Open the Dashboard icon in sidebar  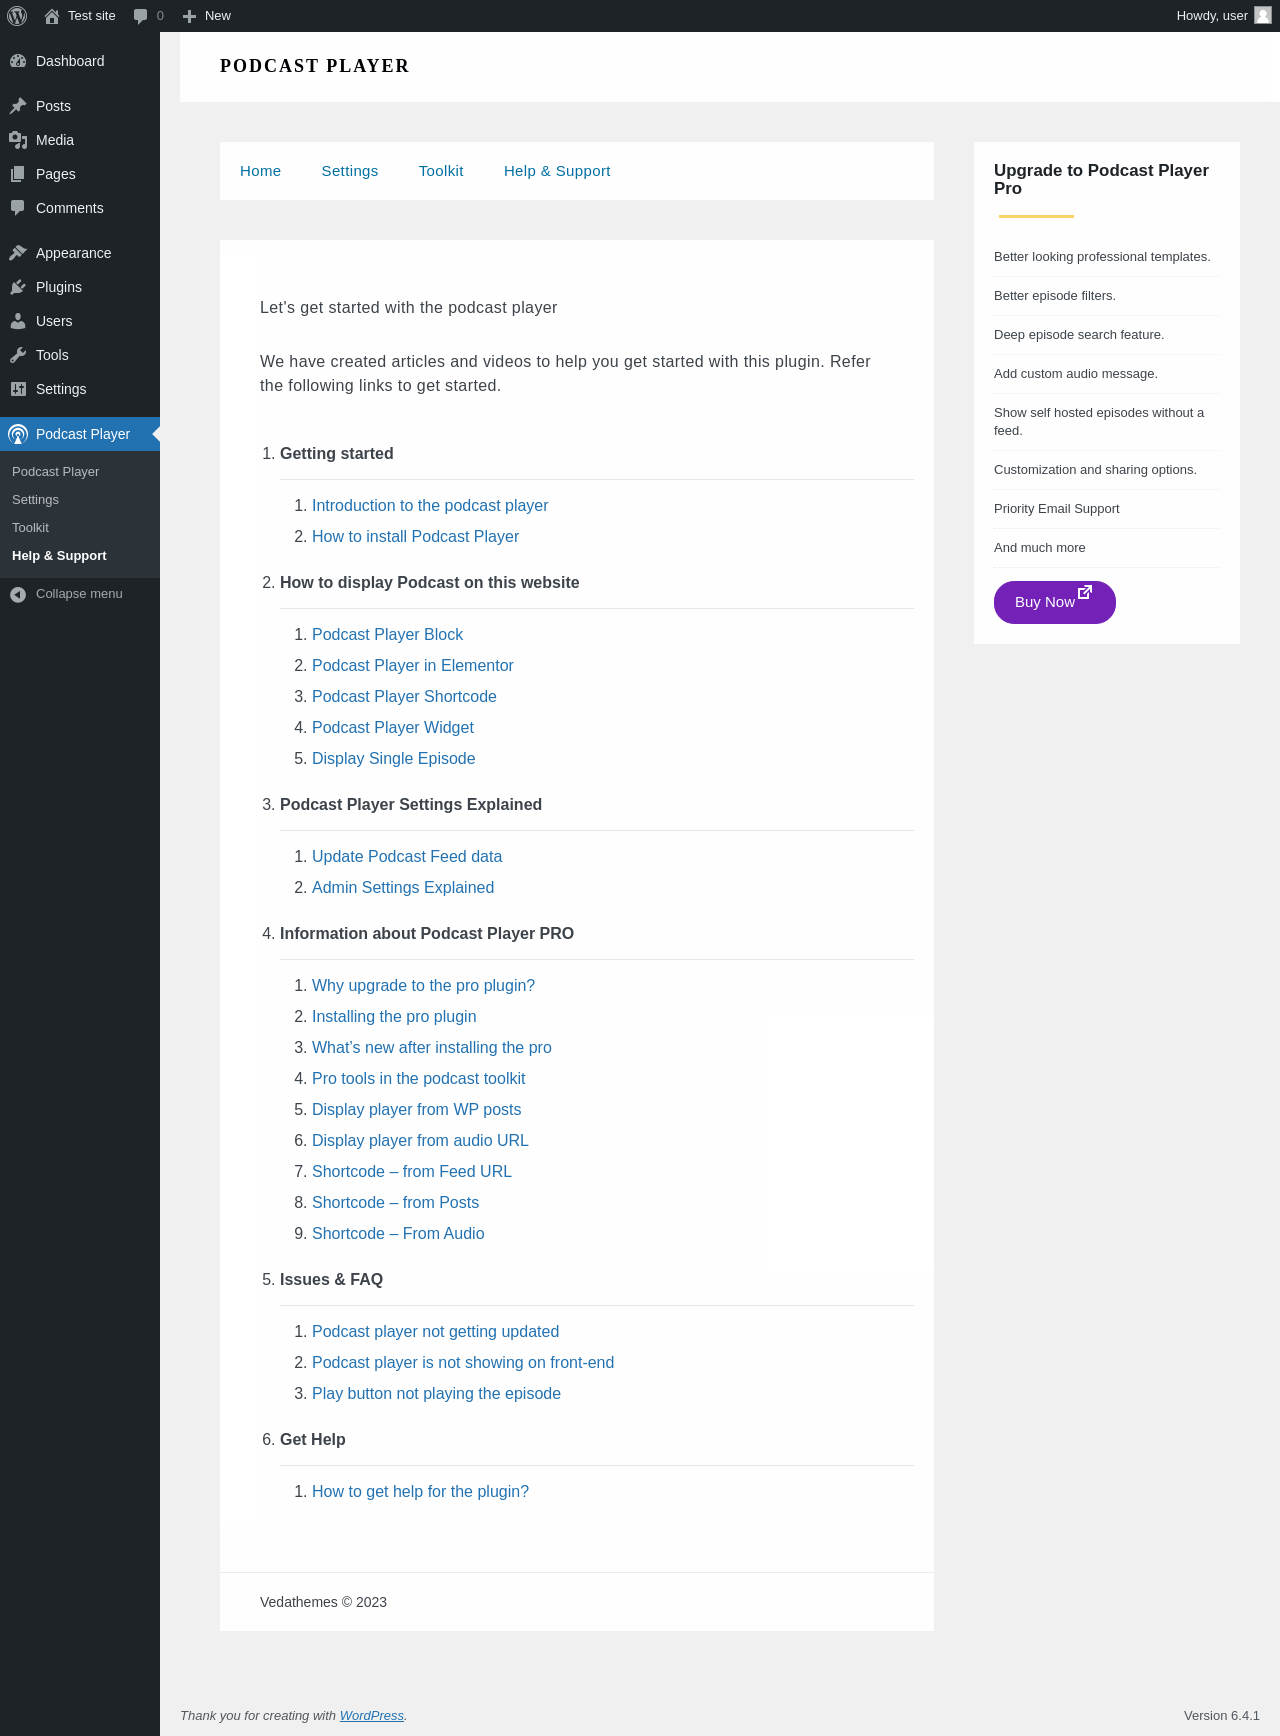18,61
